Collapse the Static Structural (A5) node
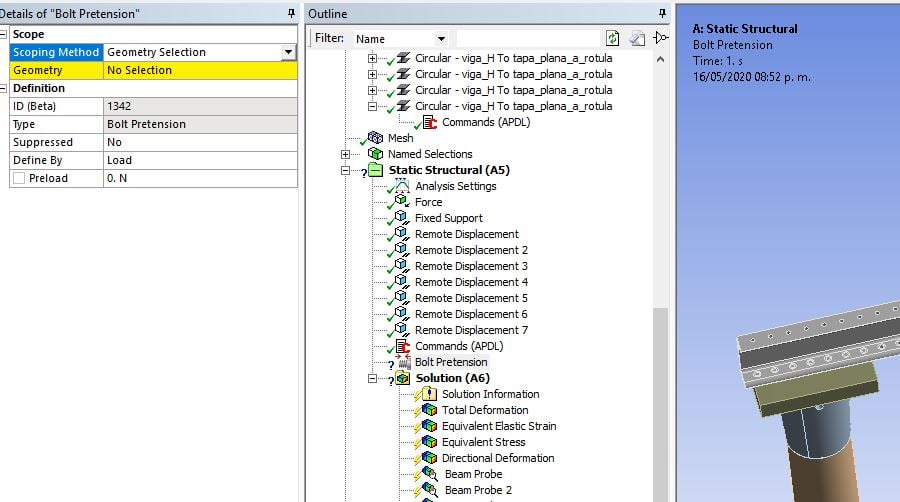The width and height of the screenshot is (900, 502). (x=345, y=170)
